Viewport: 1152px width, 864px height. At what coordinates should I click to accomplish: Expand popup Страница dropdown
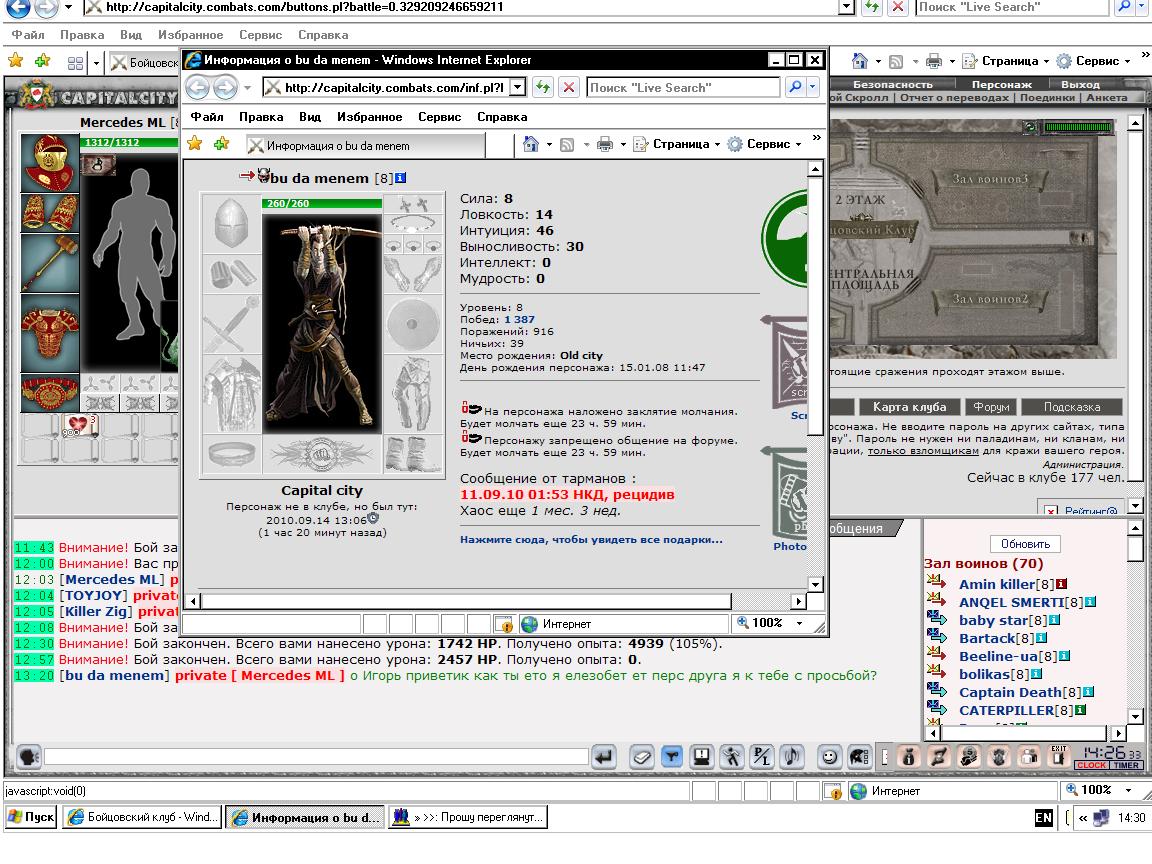[x=717, y=145]
